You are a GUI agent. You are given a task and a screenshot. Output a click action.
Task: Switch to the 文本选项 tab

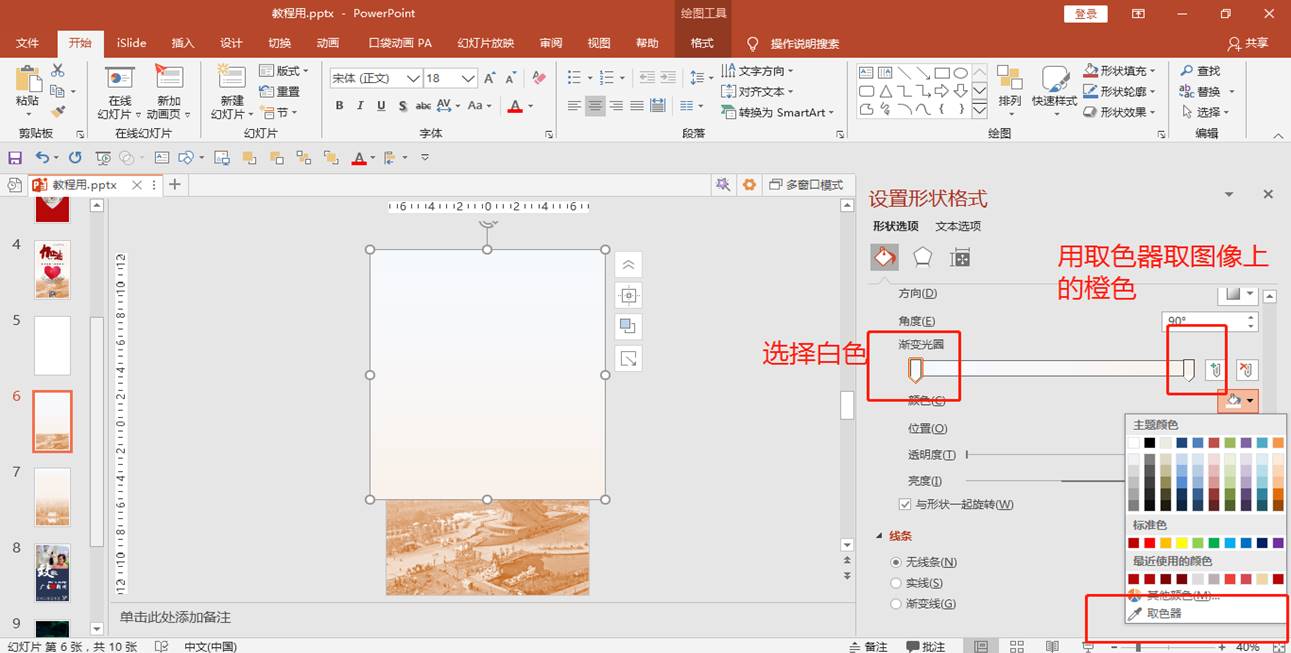pyautogui.click(x=958, y=226)
